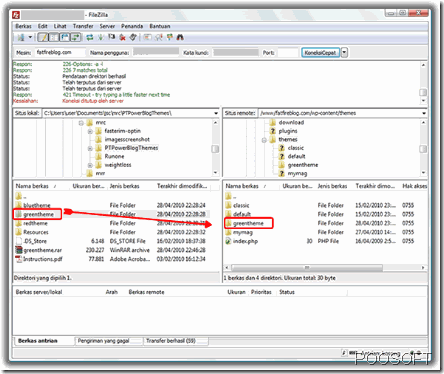Select redtheme folder in local list
The image size is (444, 374).
pyautogui.click(x=35, y=223)
